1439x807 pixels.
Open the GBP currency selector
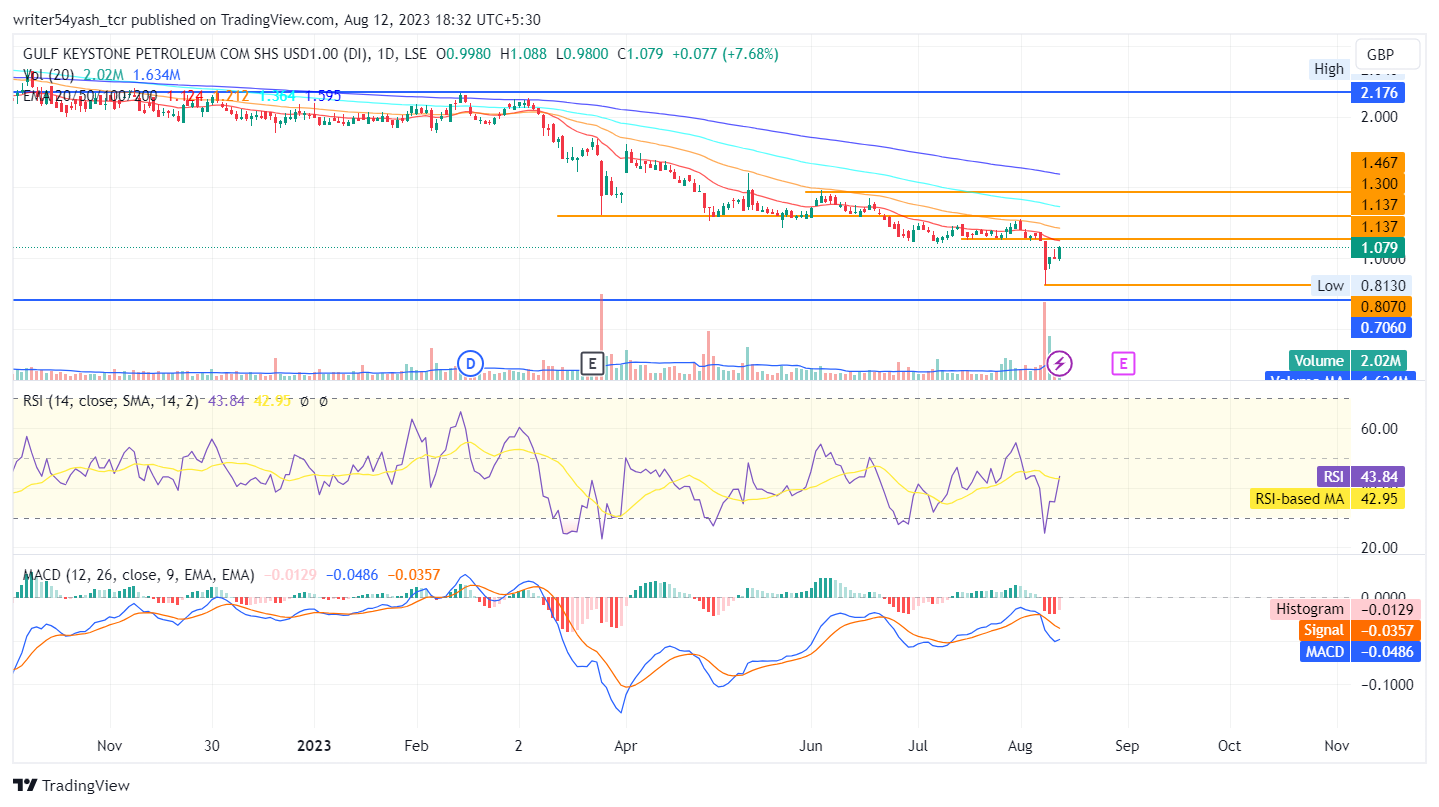(x=1389, y=56)
